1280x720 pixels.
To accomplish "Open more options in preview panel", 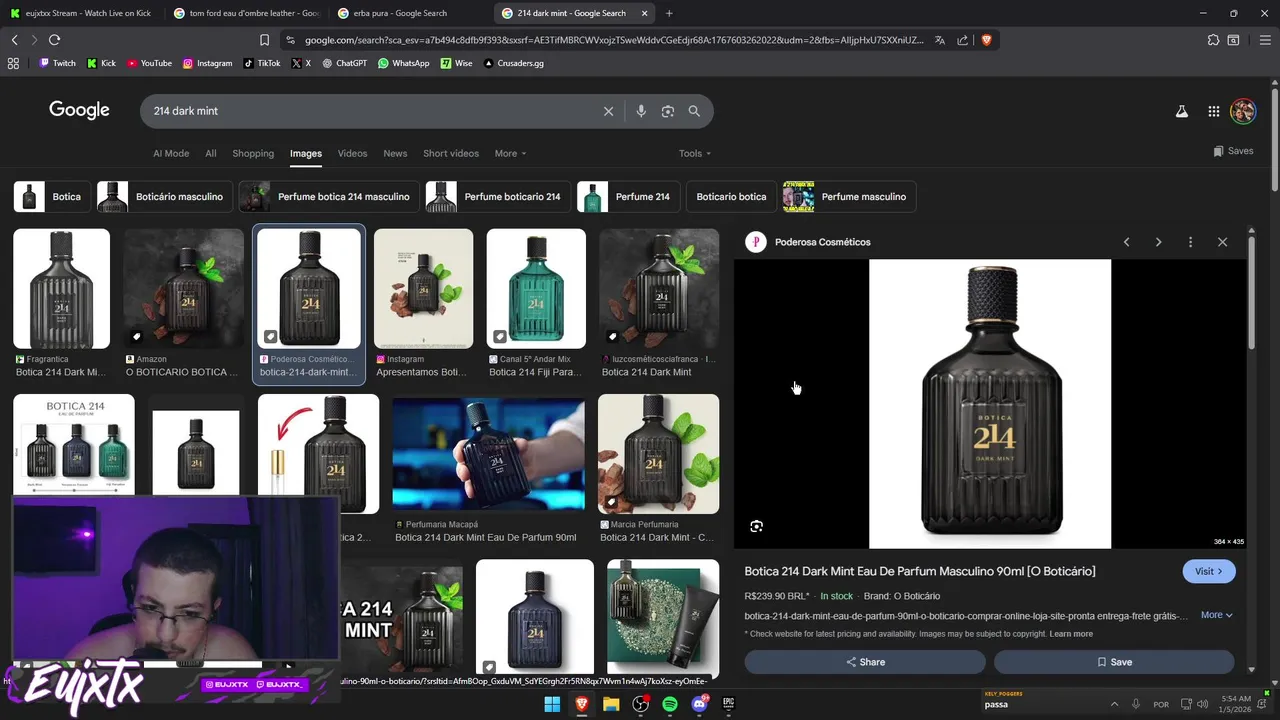I will point(1190,242).
